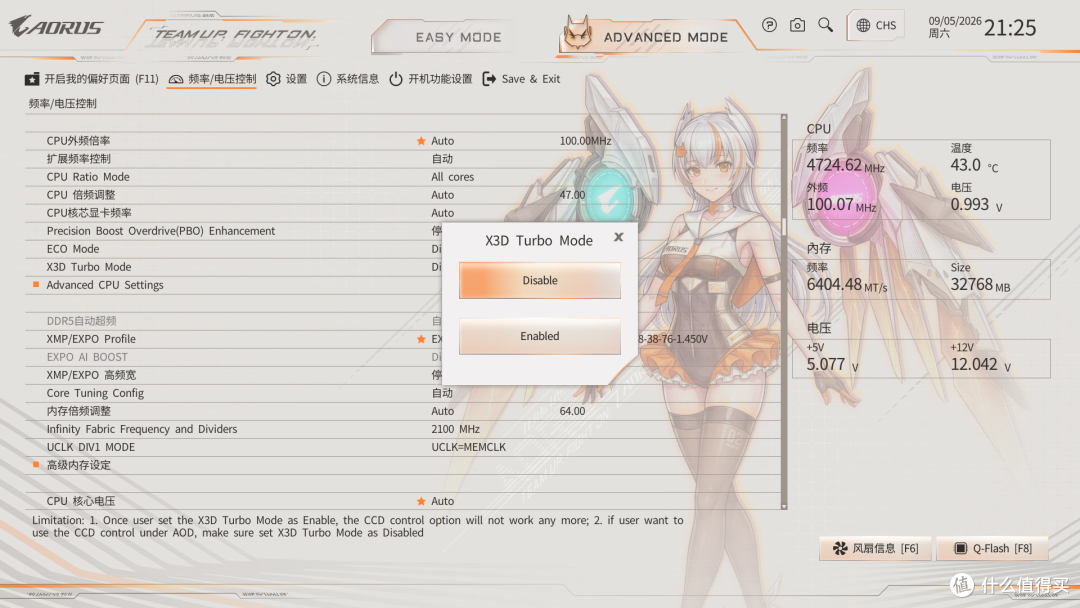The height and width of the screenshot is (608, 1080).
Task: Open CPU外频倍率 Auto value
Action: (442, 140)
